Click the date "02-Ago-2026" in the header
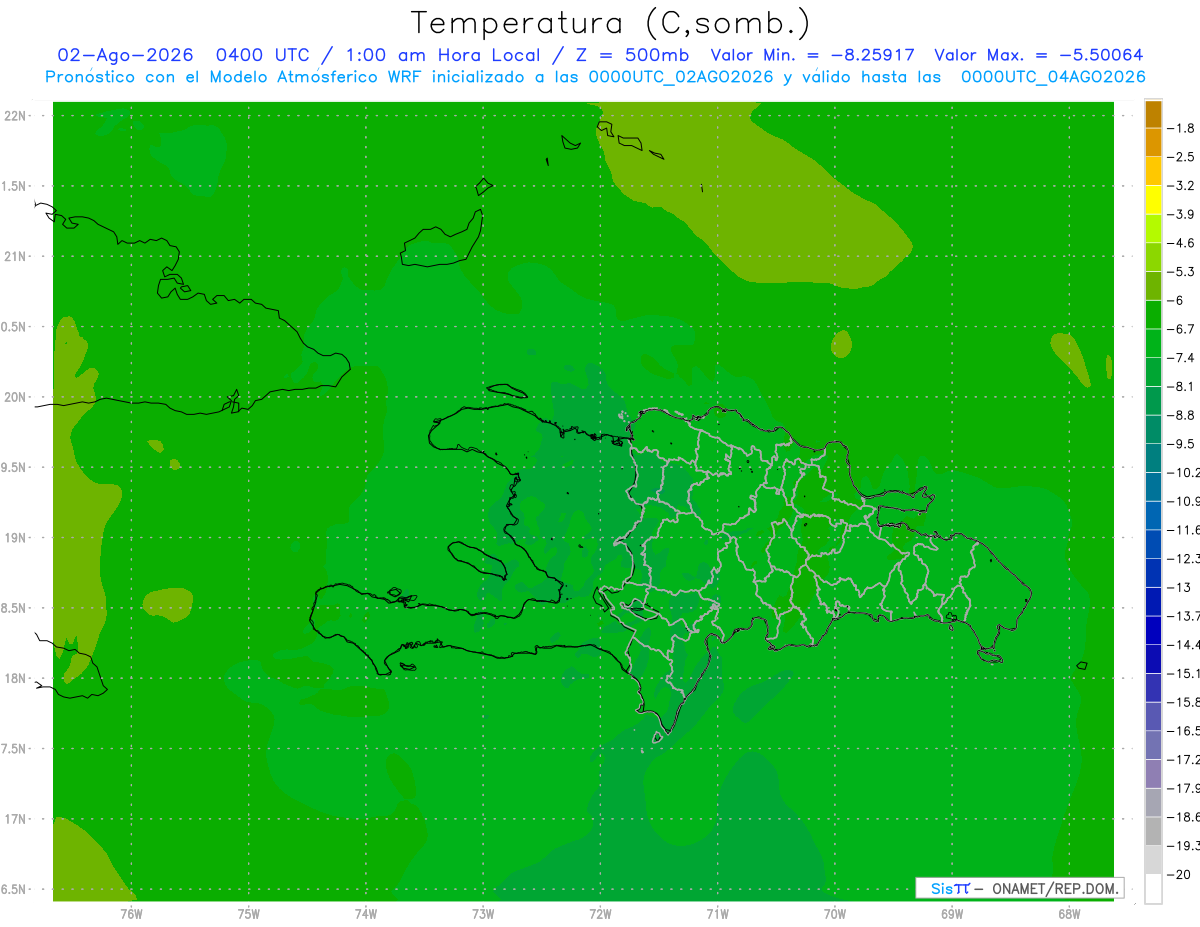This screenshot has width=1200, height=927. [x=125, y=55]
